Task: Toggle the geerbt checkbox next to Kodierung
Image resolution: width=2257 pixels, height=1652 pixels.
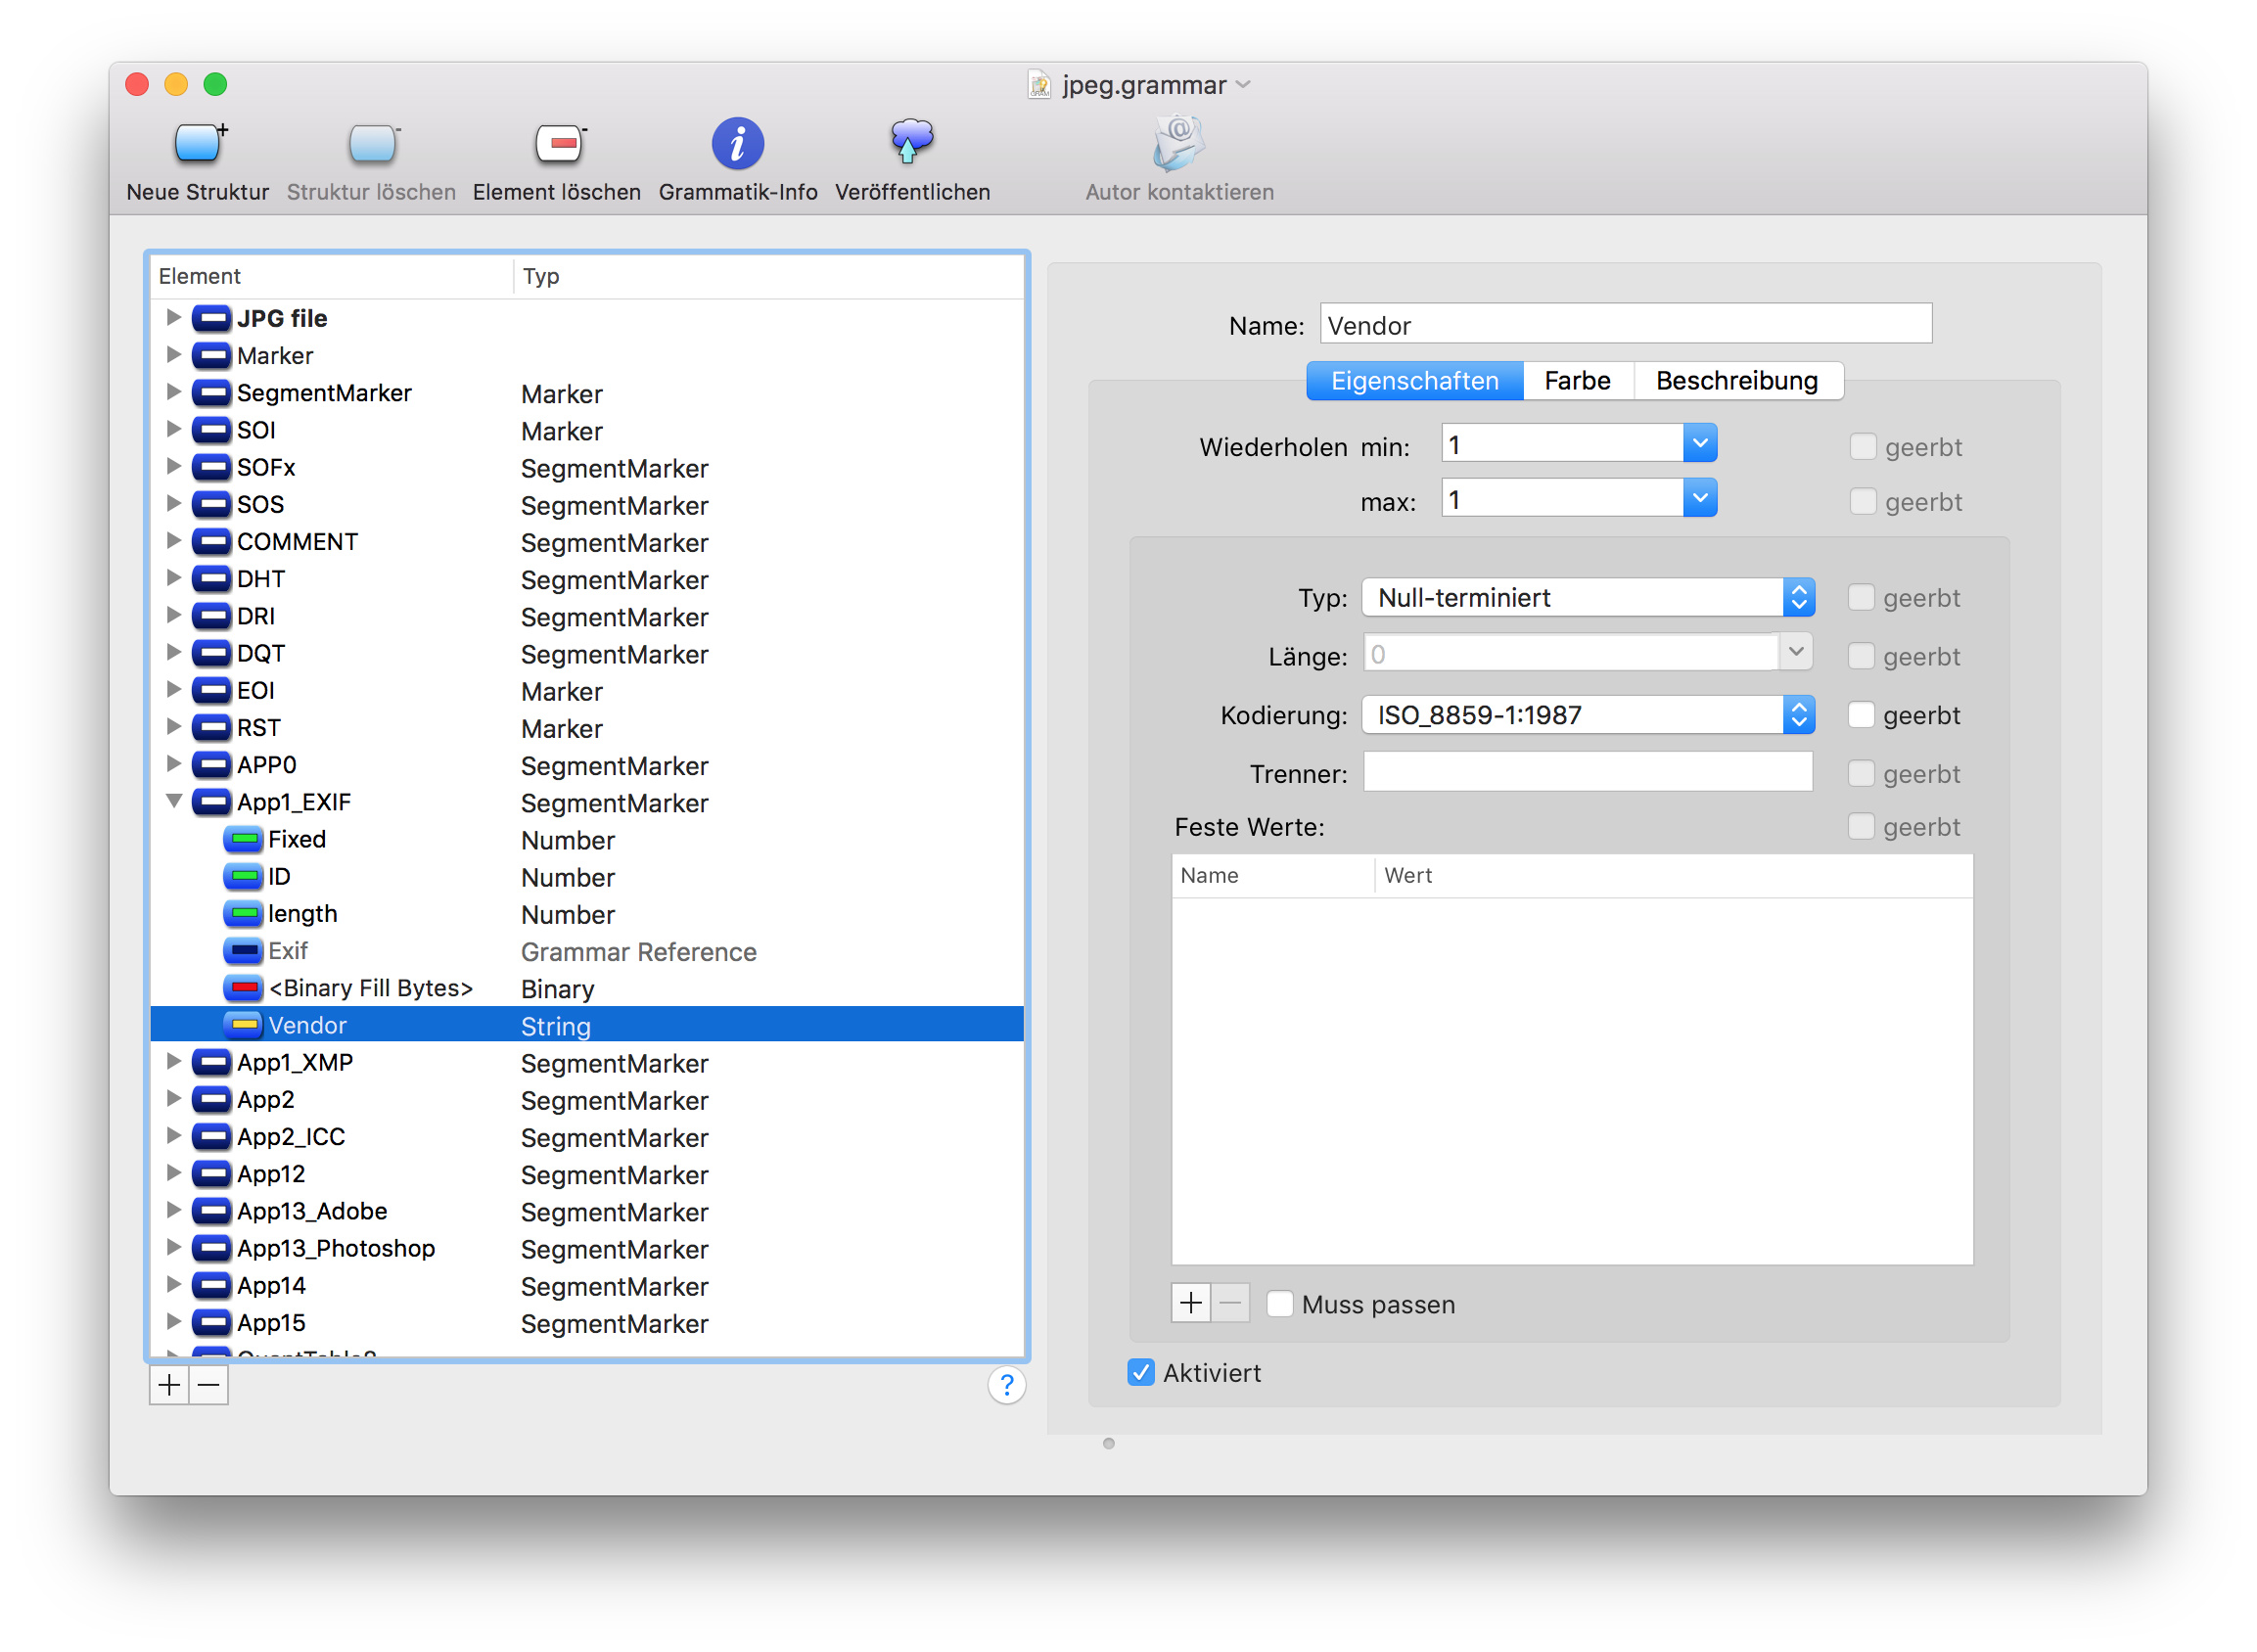Action: tap(1861, 716)
